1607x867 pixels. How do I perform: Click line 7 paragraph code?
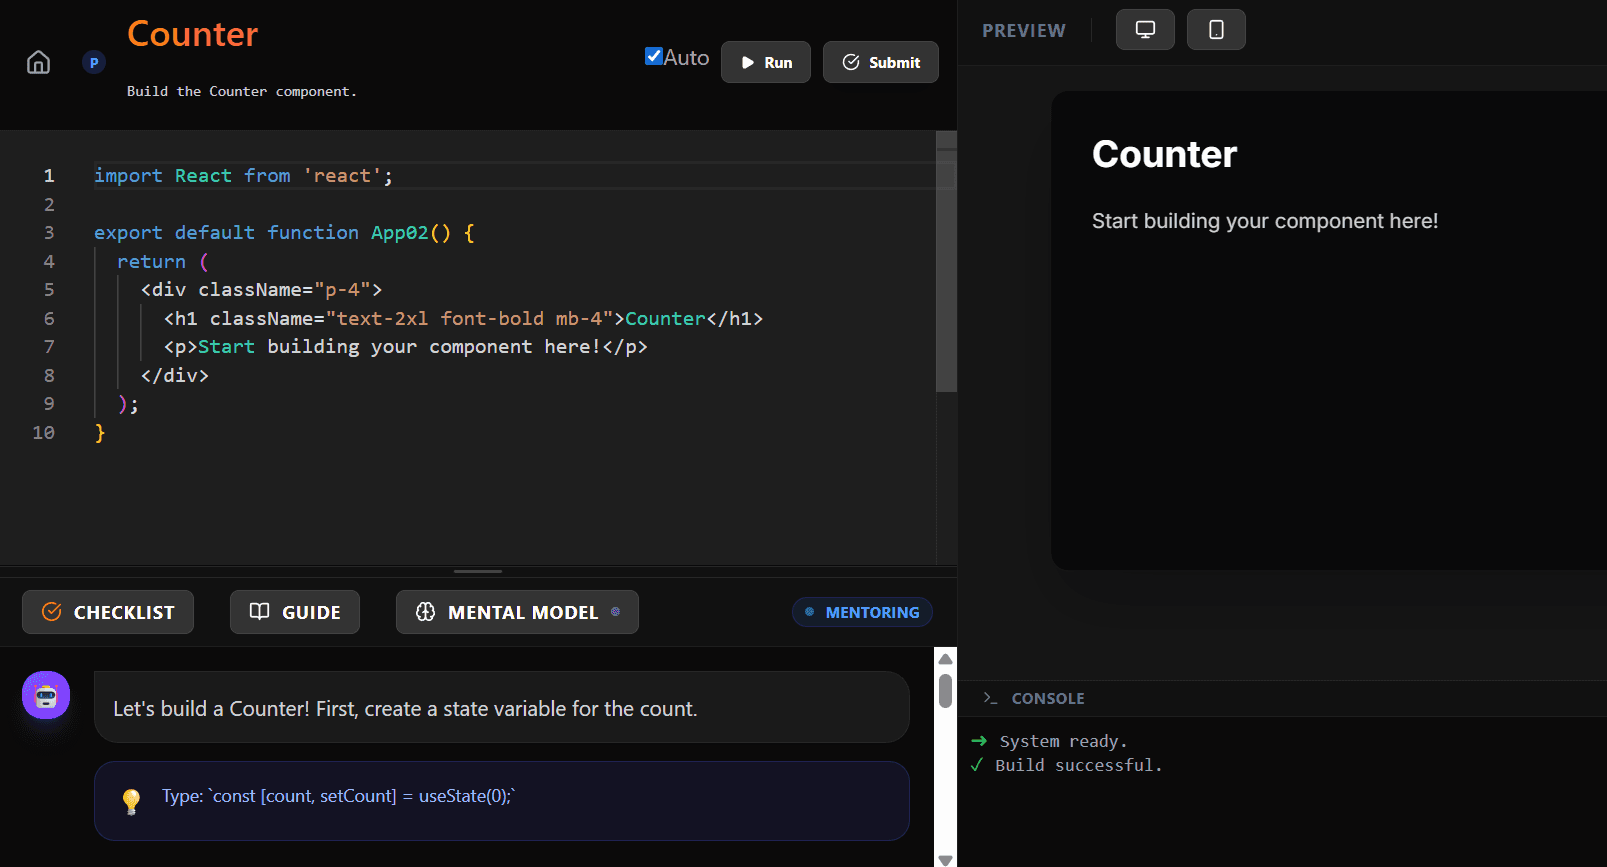click(406, 347)
